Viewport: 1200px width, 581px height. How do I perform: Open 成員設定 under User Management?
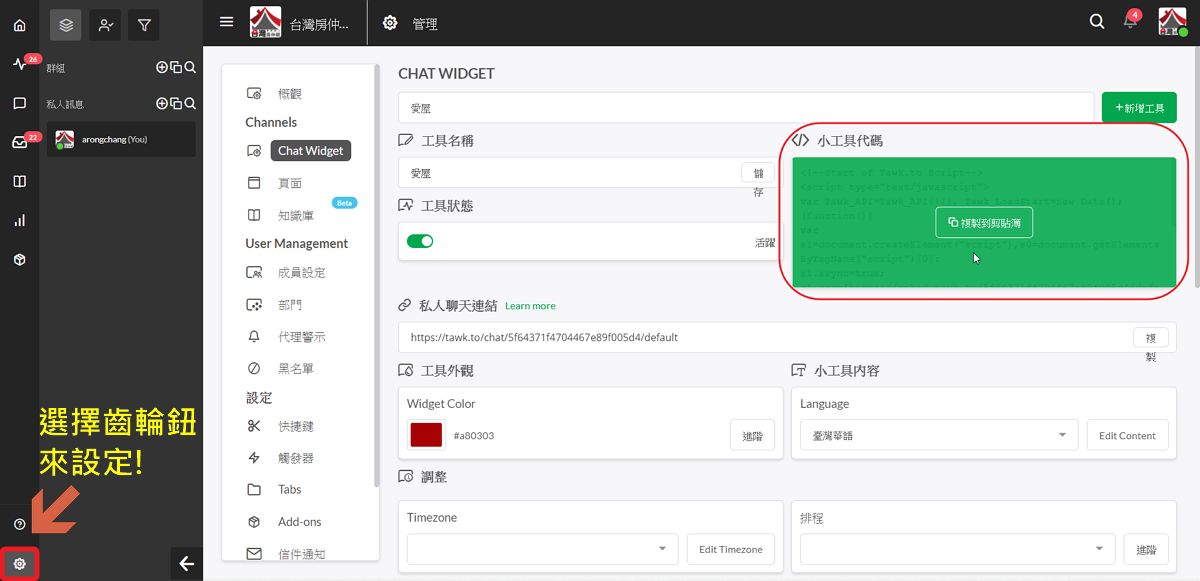[x=301, y=273]
